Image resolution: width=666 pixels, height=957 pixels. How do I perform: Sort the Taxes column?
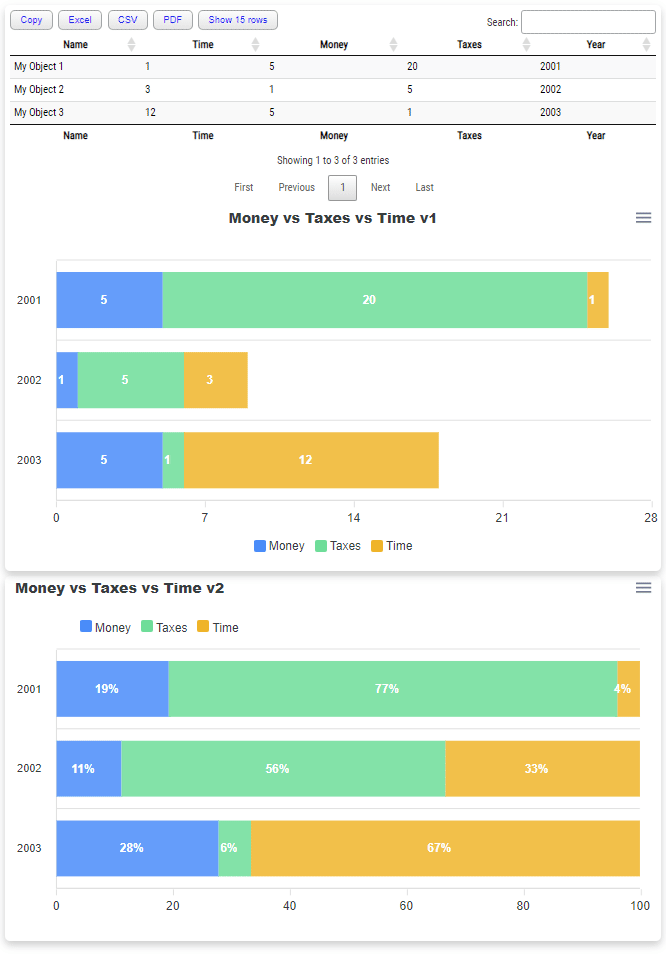click(526, 44)
